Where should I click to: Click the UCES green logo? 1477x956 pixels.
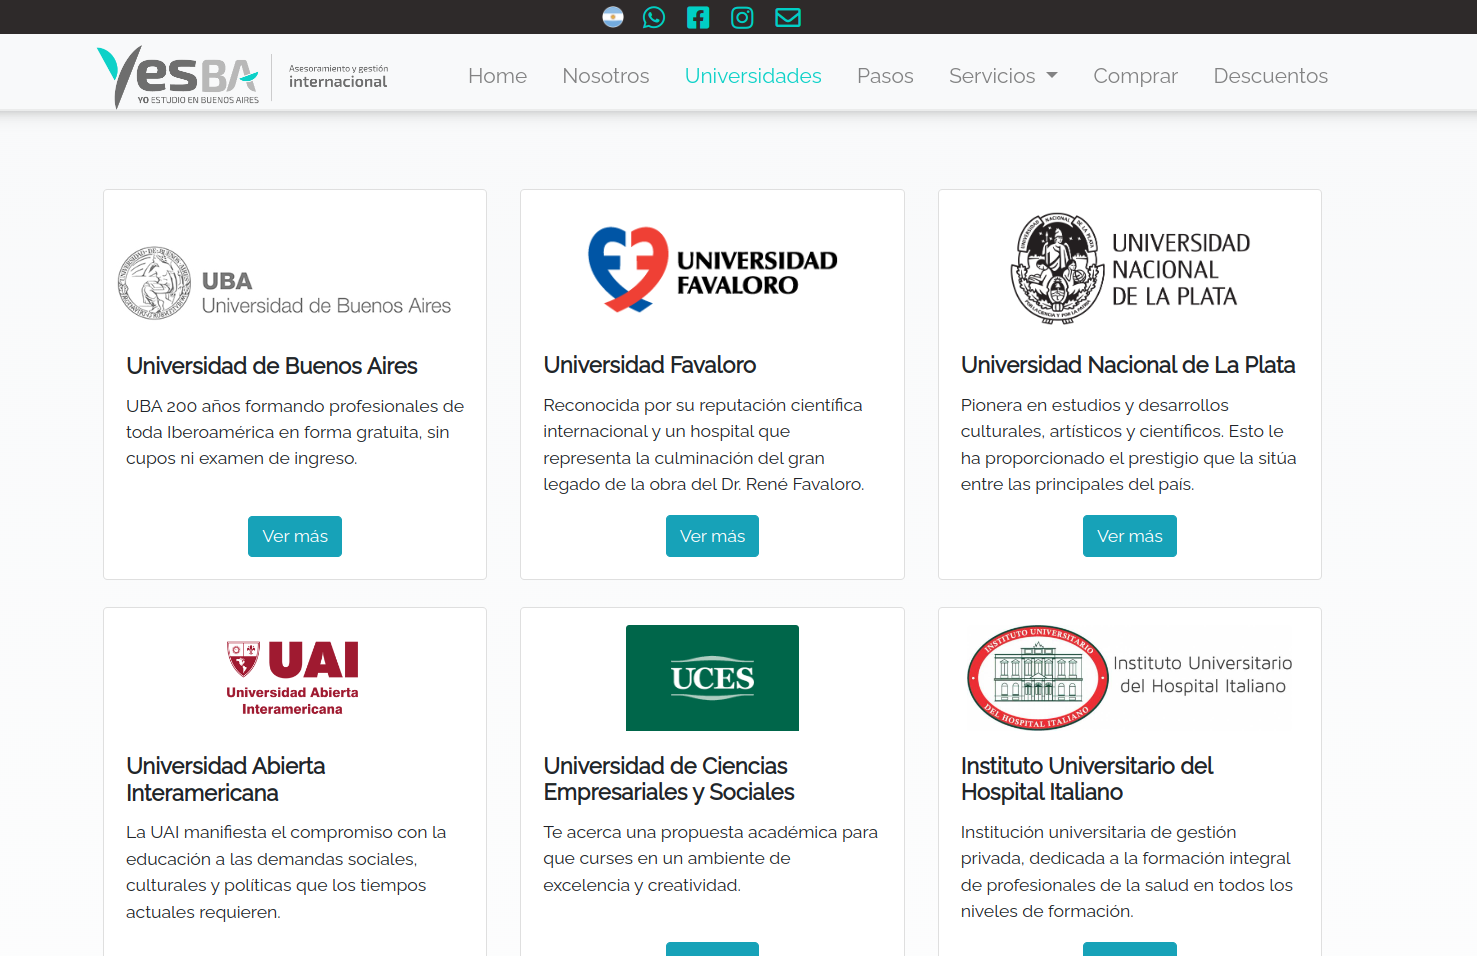[x=712, y=678]
